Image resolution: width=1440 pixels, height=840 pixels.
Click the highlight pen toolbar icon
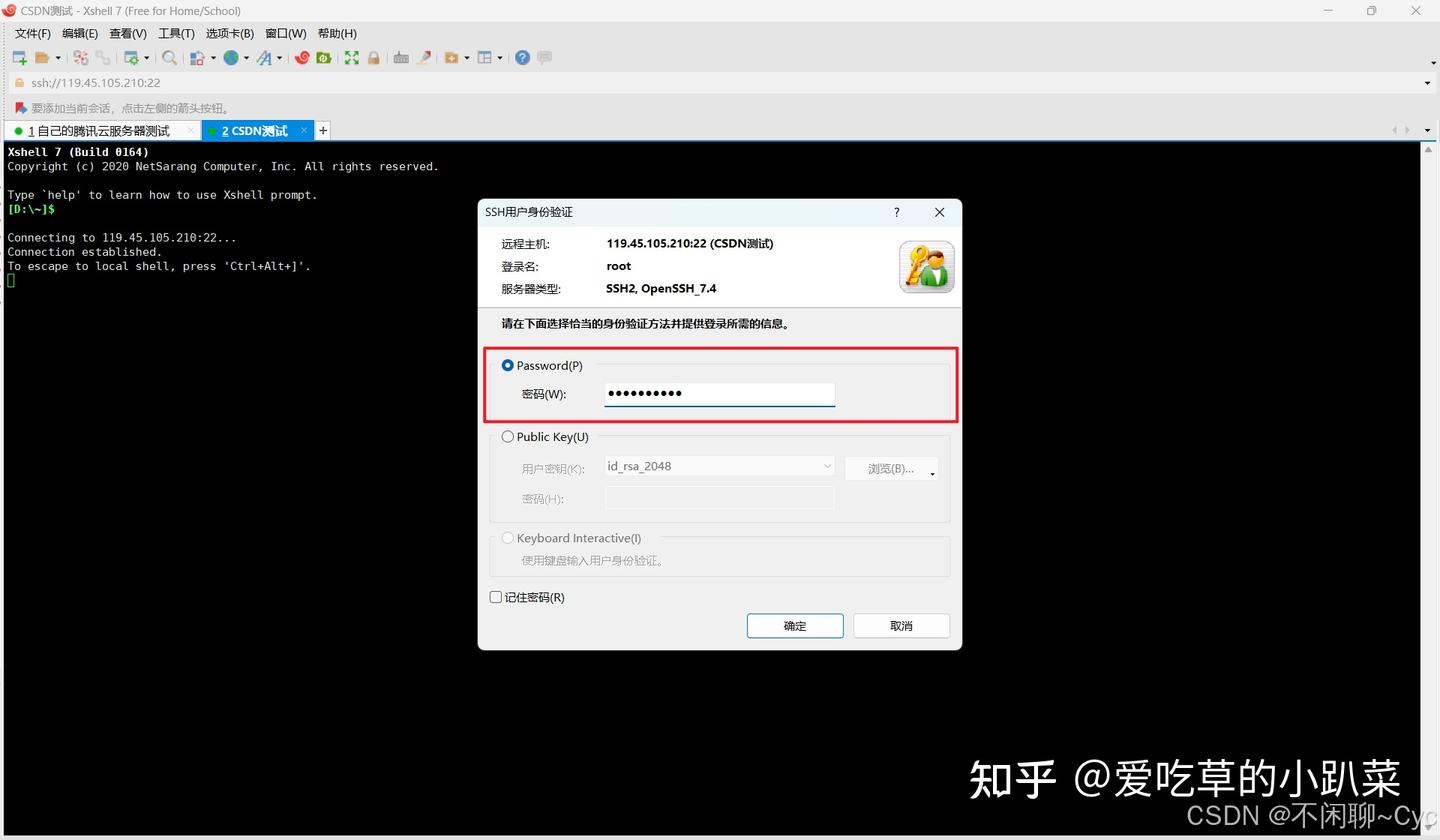pos(424,57)
